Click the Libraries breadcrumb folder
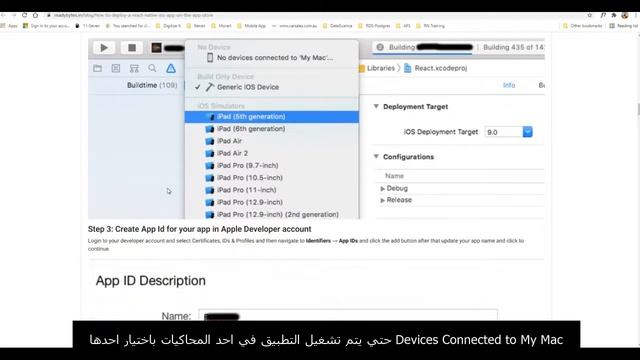The height and width of the screenshot is (360, 640). (x=377, y=68)
